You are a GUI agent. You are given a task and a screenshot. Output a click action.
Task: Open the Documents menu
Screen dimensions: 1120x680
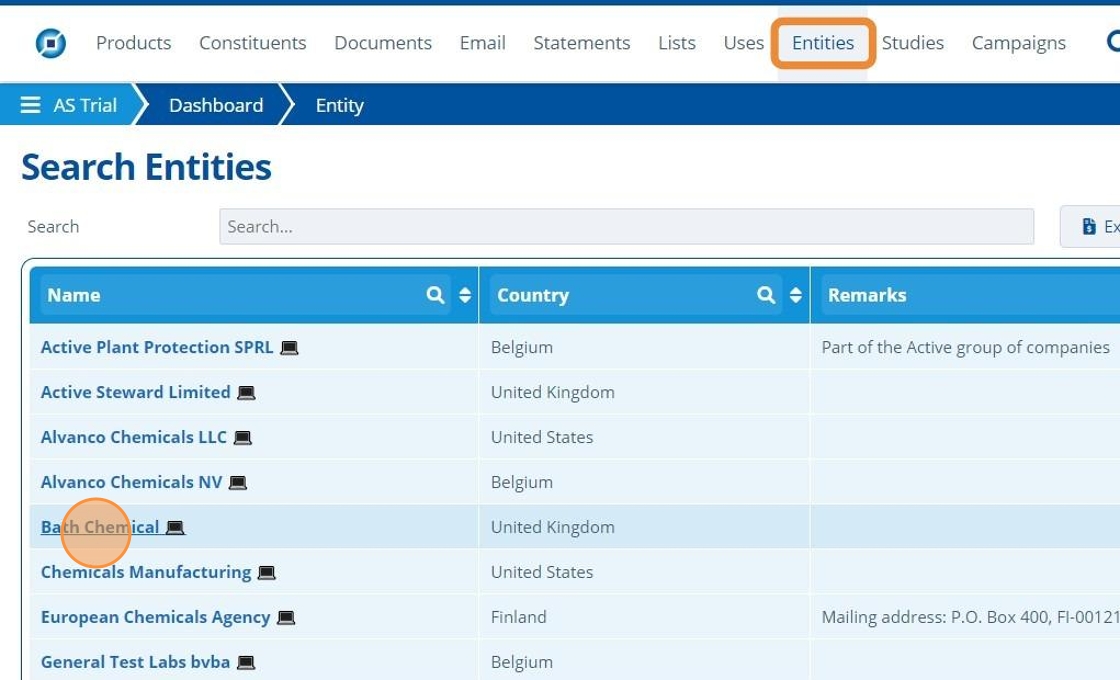point(383,43)
